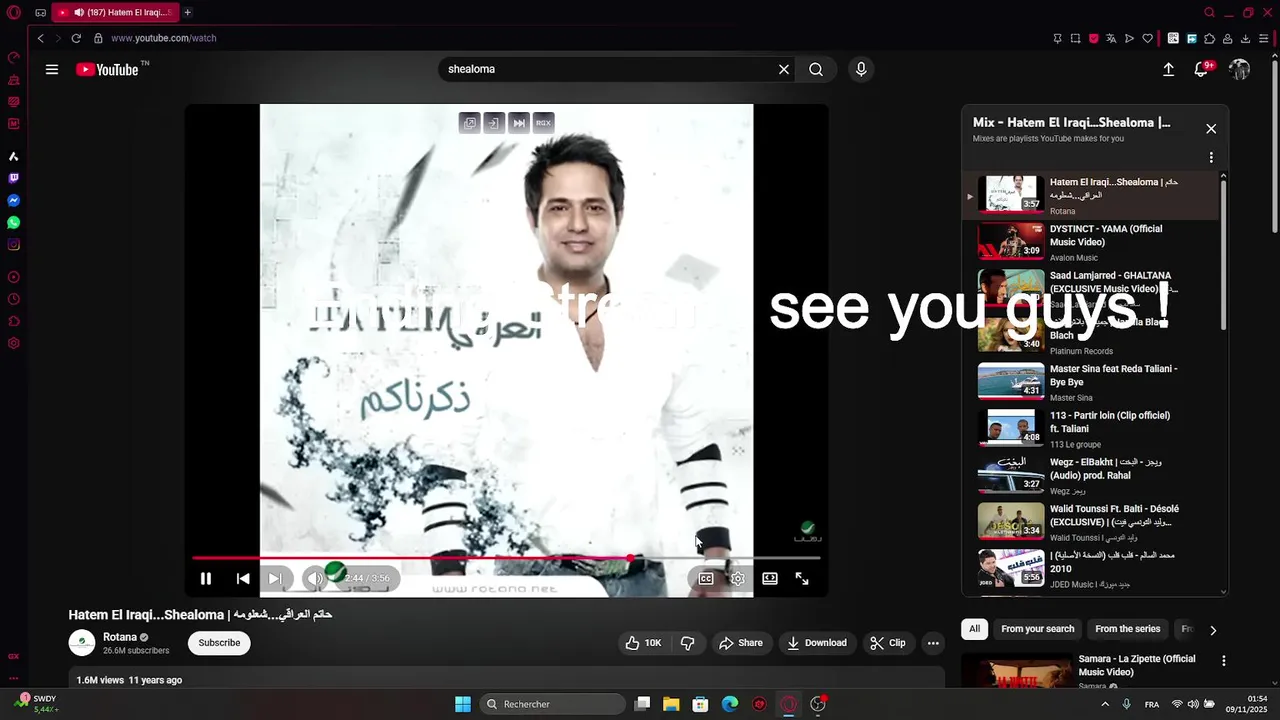Open Samara - La Zipette recommended video
The width and height of the screenshot is (1280, 720).
click(1136, 665)
